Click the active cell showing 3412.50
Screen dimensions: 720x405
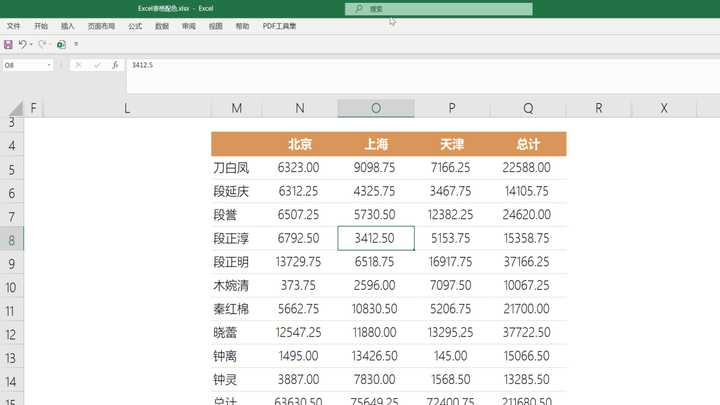click(376, 238)
